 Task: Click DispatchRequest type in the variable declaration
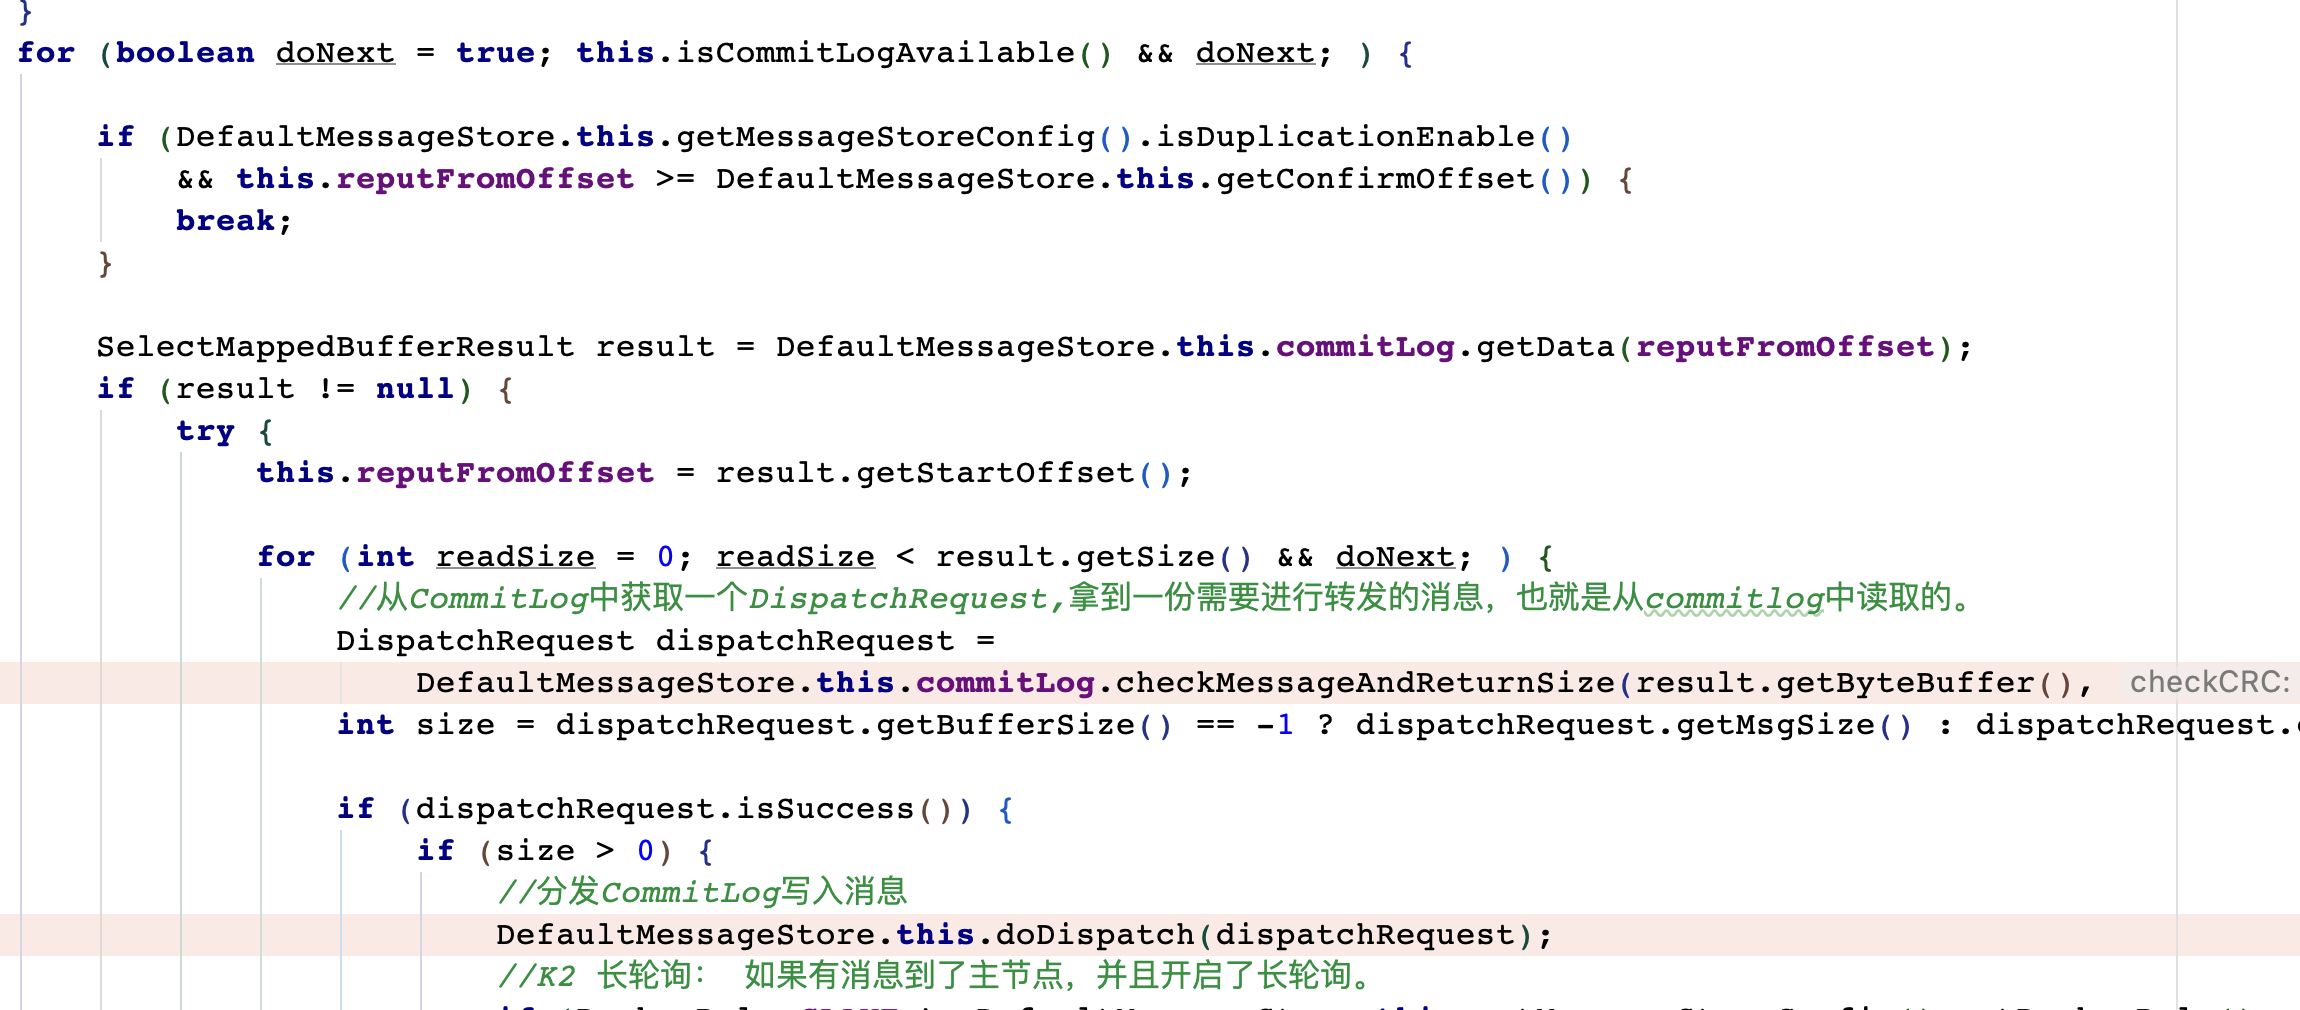[x=485, y=641]
